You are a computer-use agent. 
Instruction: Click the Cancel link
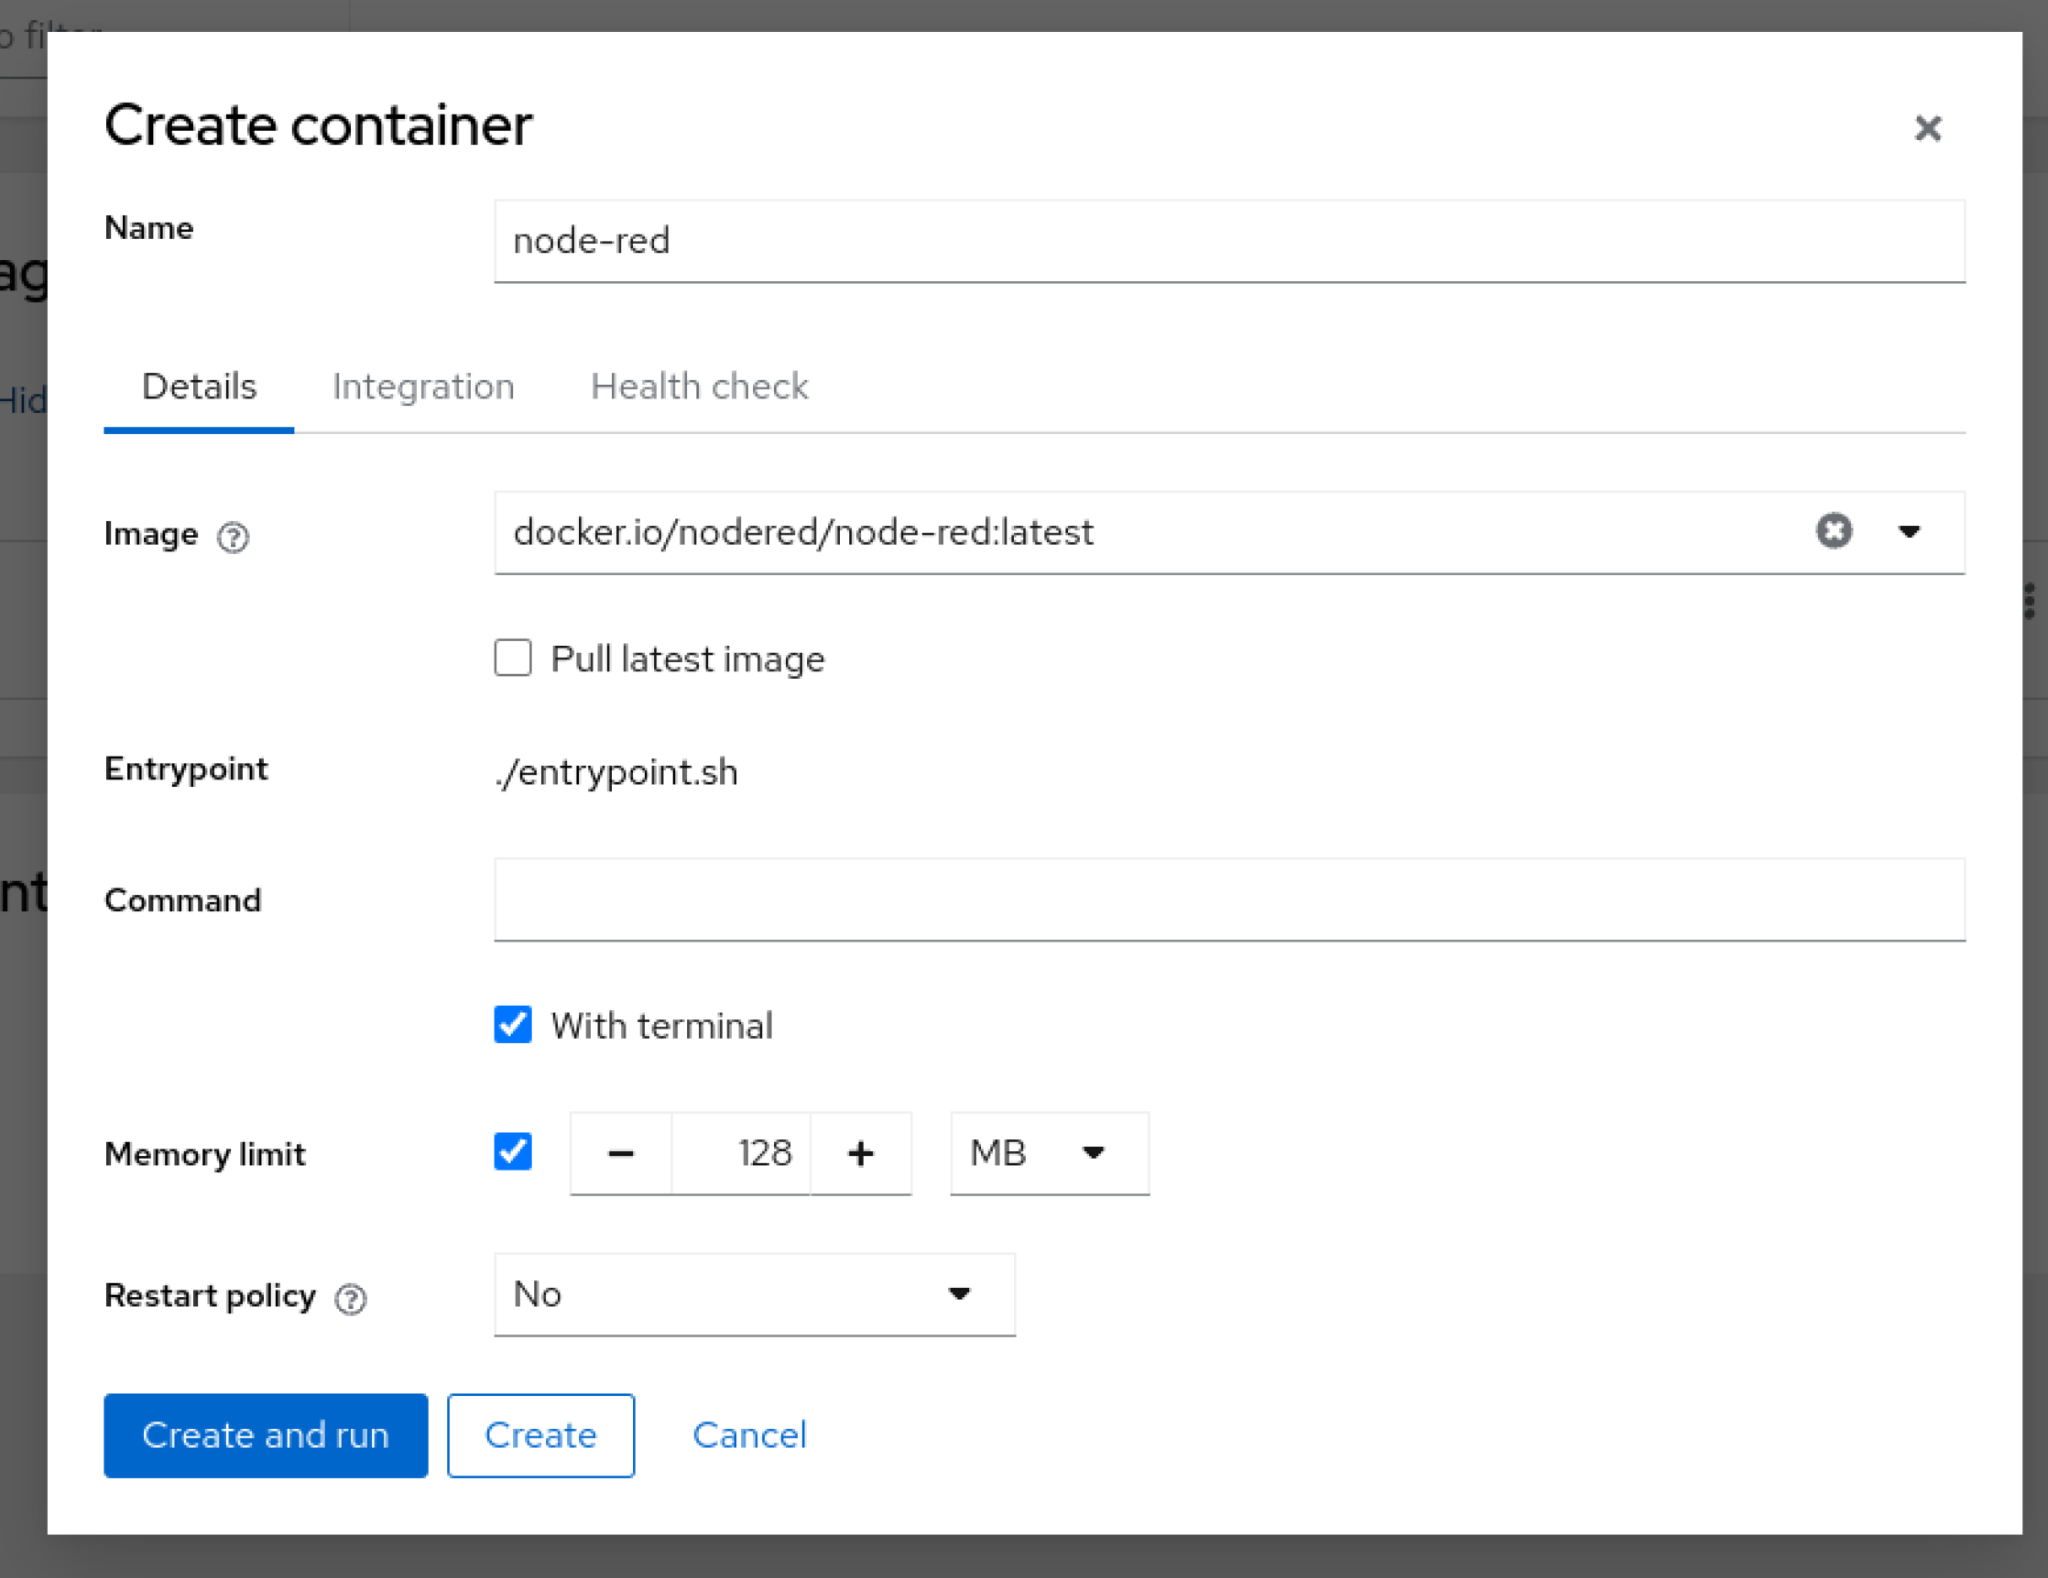[749, 1435]
